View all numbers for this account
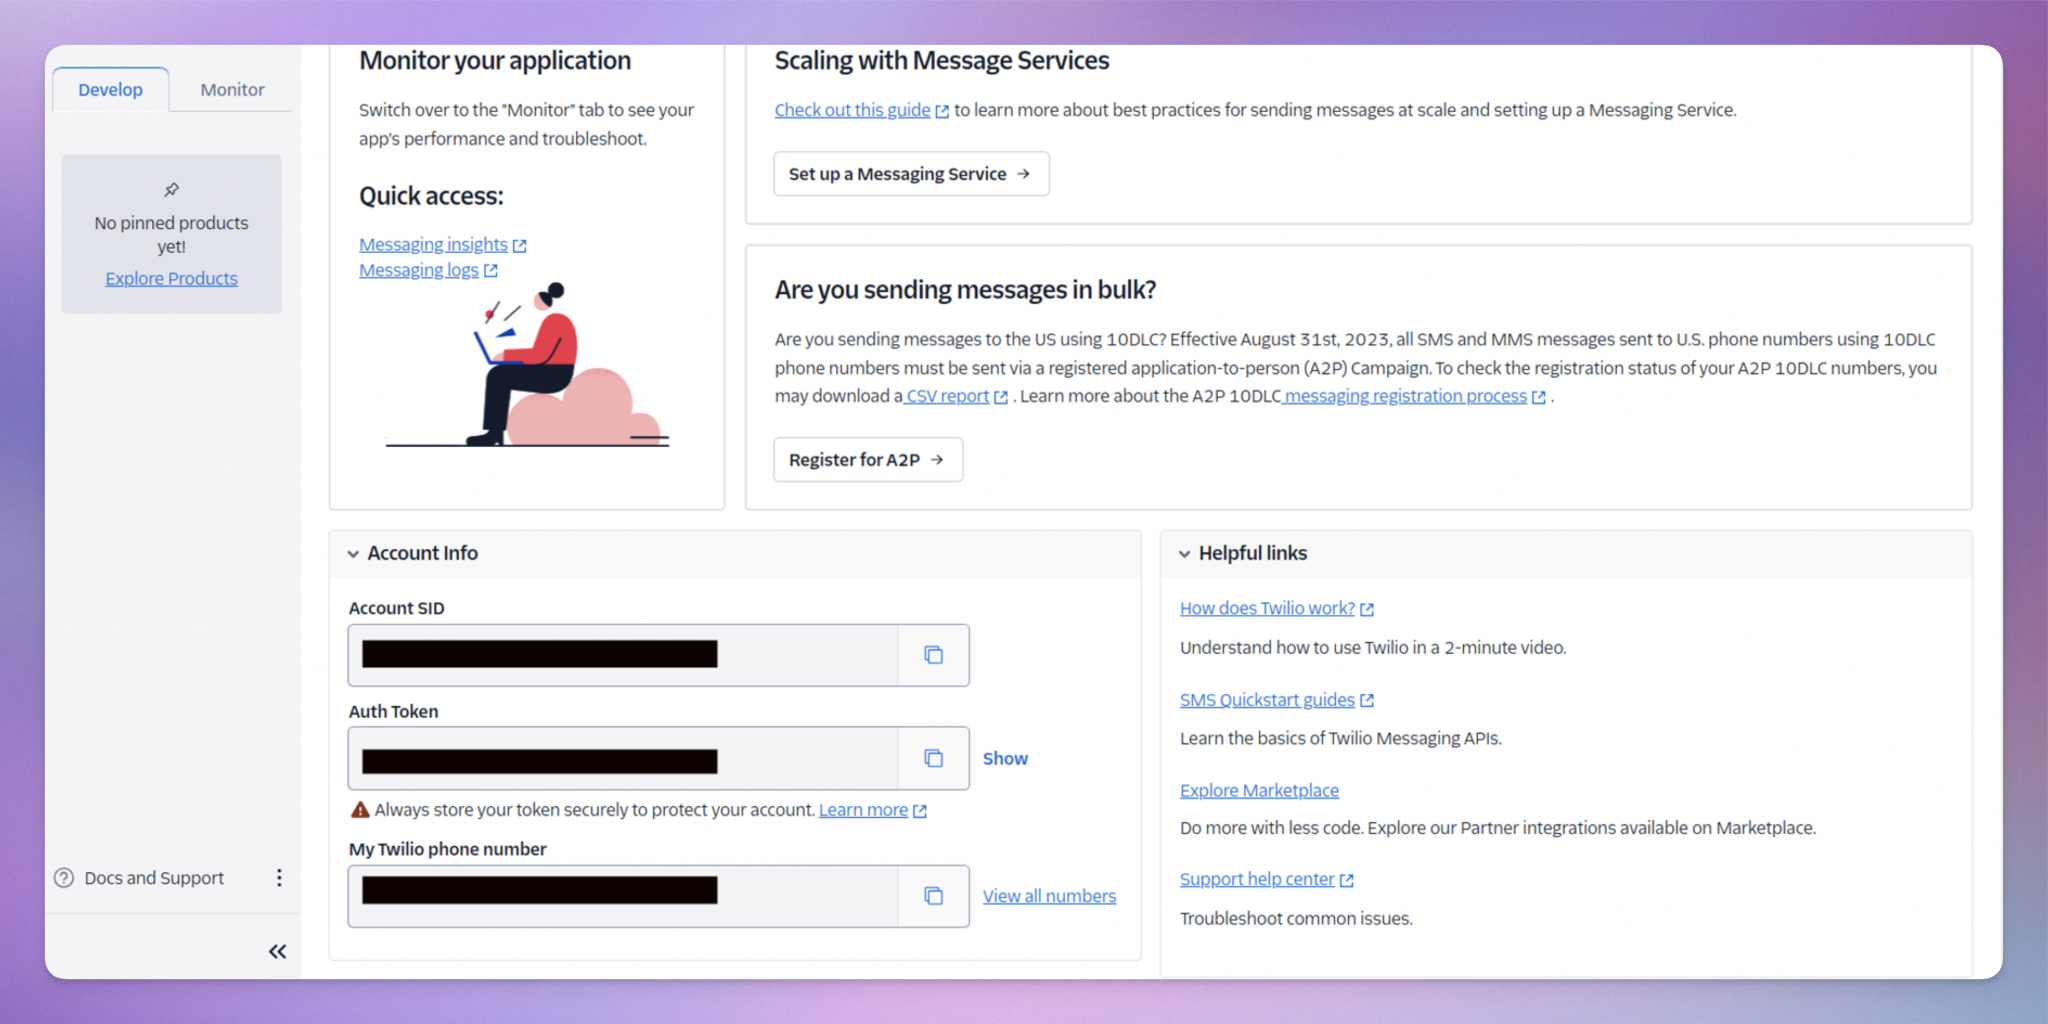Viewport: 2048px width, 1024px height. (1049, 896)
